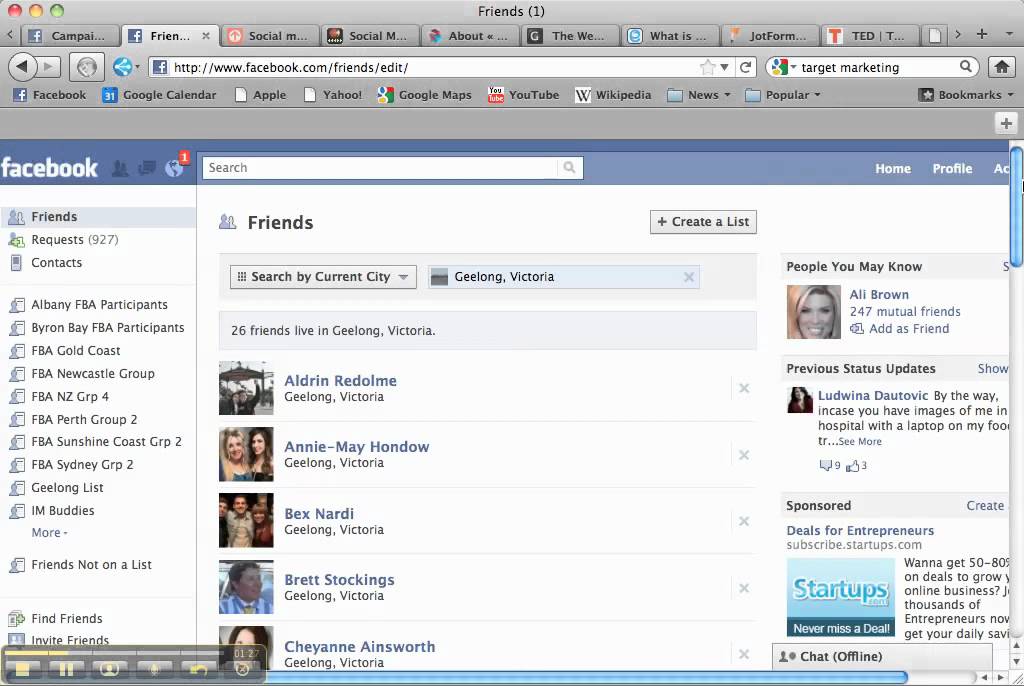
Task: Open address bar history dropdown arrow
Action: pyautogui.click(x=724, y=67)
